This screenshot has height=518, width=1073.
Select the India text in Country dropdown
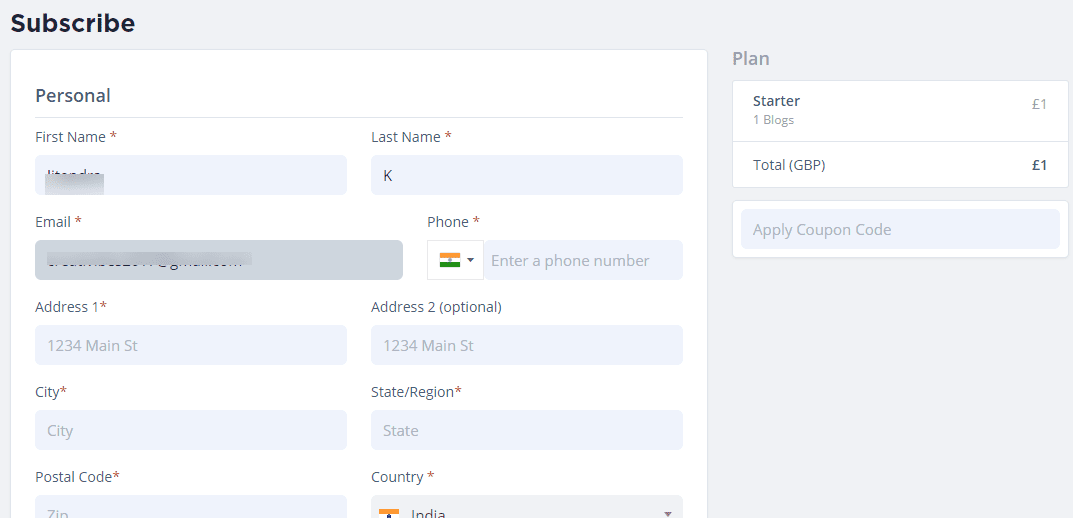tap(430, 513)
